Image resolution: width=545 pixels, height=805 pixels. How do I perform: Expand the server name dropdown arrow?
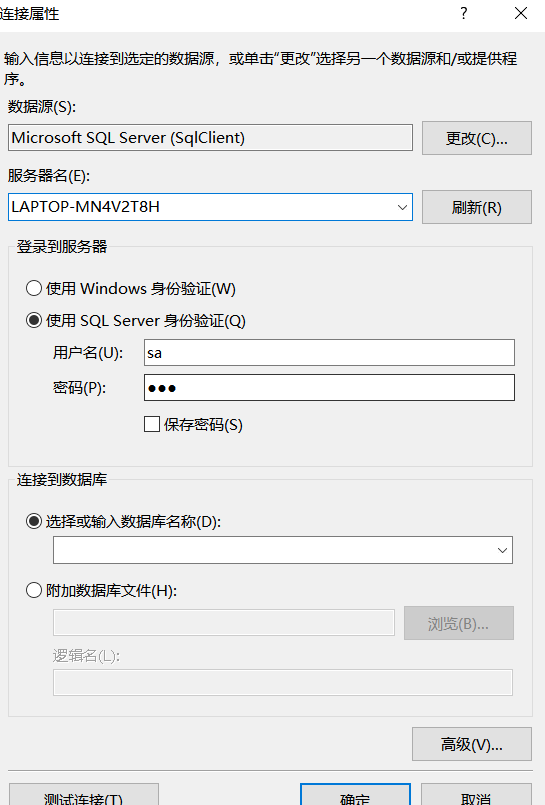point(402,207)
